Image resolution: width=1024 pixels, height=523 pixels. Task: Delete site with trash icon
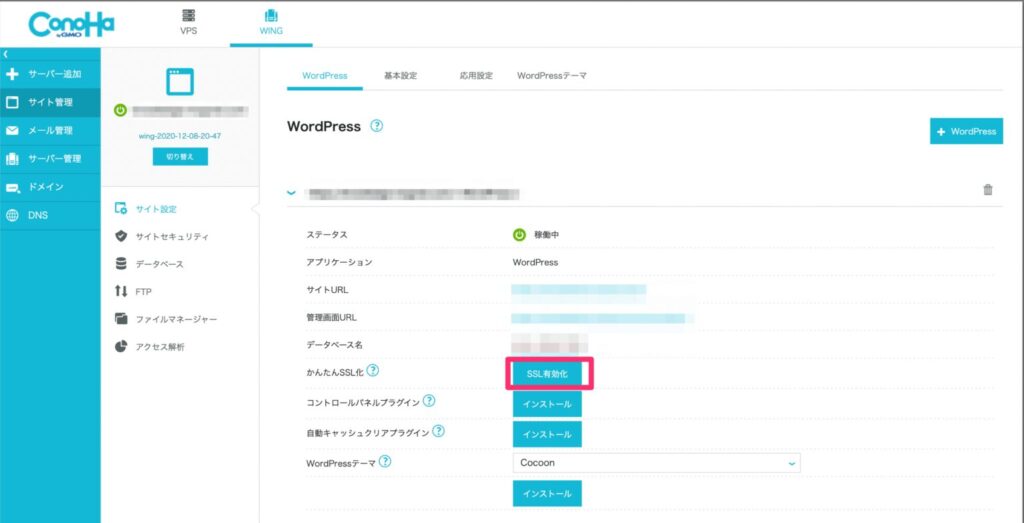988,190
